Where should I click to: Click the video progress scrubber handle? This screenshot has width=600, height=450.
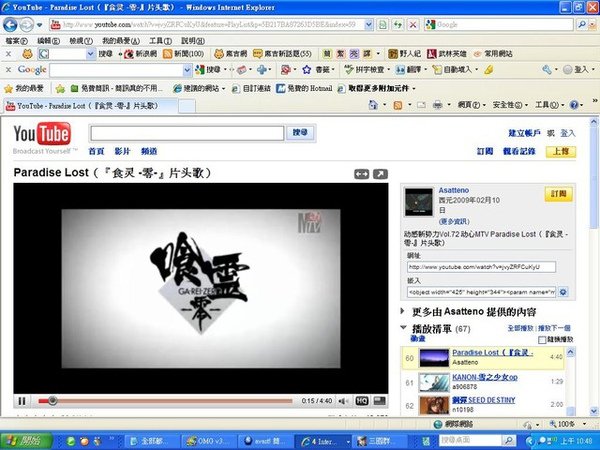[x=53, y=401]
